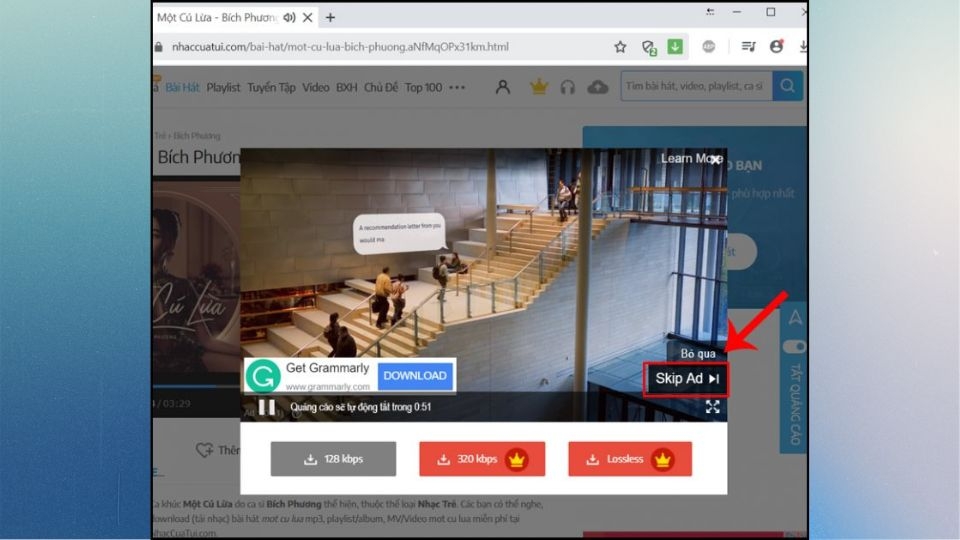The image size is (960, 540).
Task: Click the blue search magnifier button
Action: (x=787, y=87)
